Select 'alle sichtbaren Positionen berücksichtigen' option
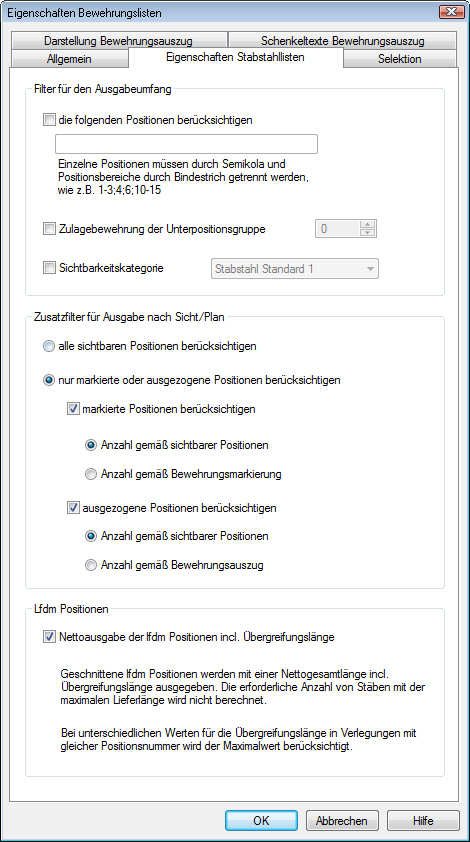 [49, 346]
